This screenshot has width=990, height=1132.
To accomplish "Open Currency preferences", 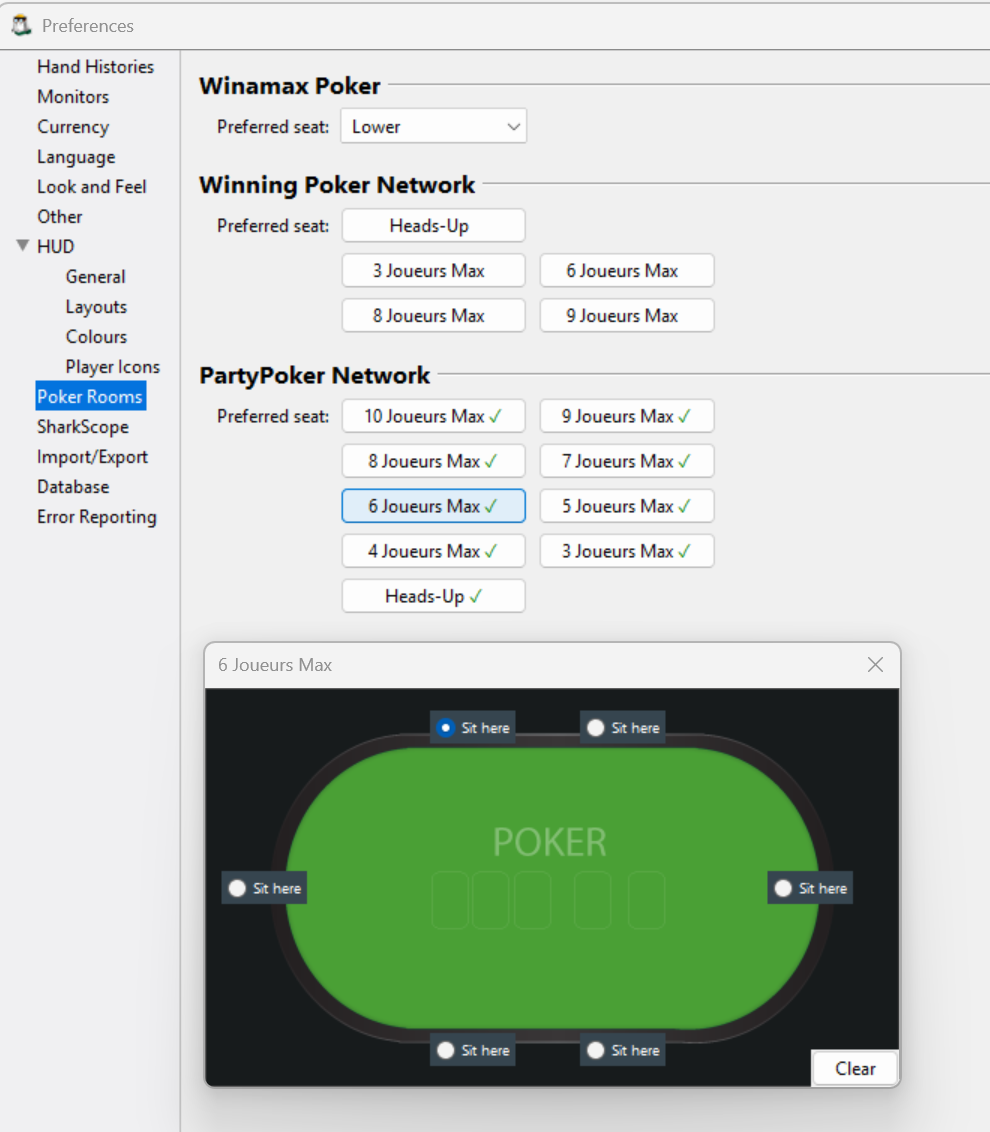I will (x=73, y=126).
